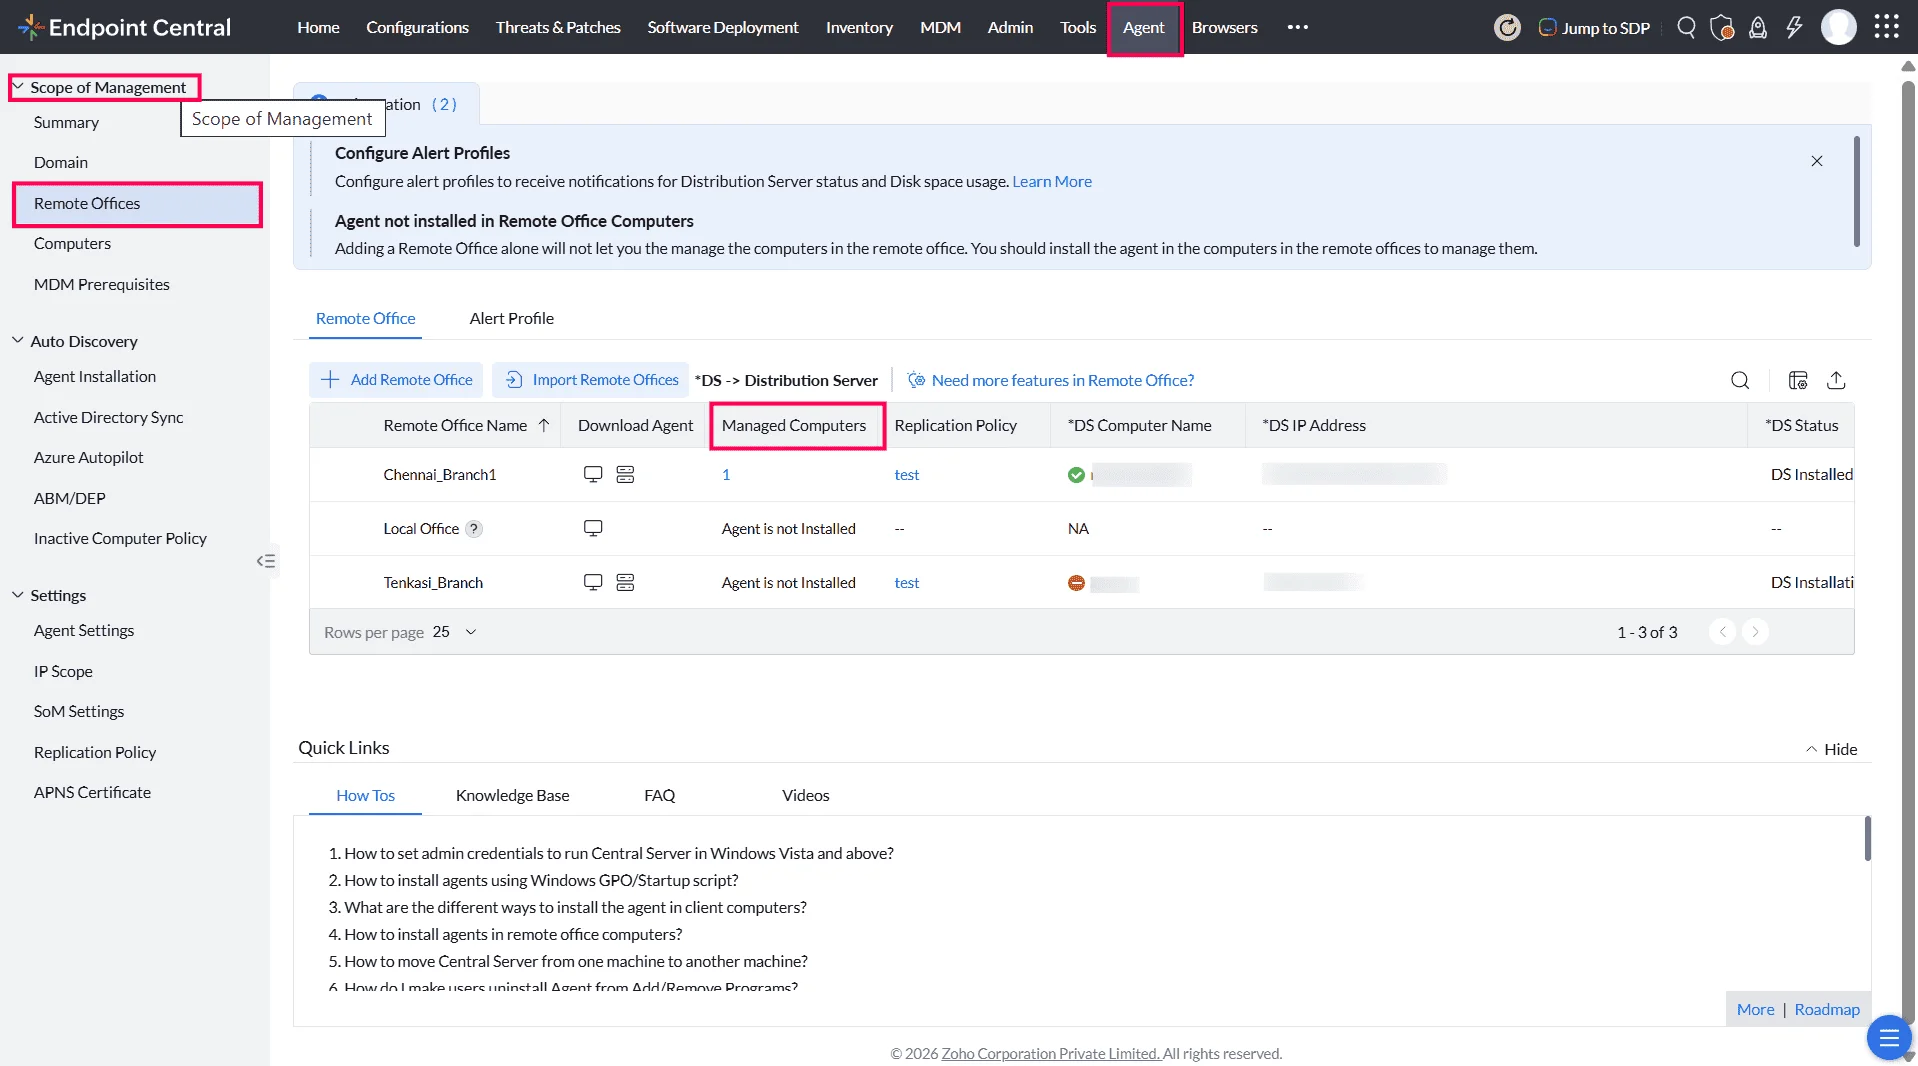Open Active Directory Sync
The height and width of the screenshot is (1066, 1918).
click(x=109, y=417)
